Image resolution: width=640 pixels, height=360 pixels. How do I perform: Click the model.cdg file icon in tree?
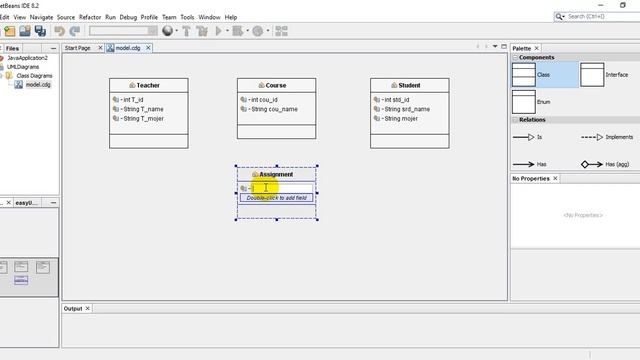[x=18, y=84]
